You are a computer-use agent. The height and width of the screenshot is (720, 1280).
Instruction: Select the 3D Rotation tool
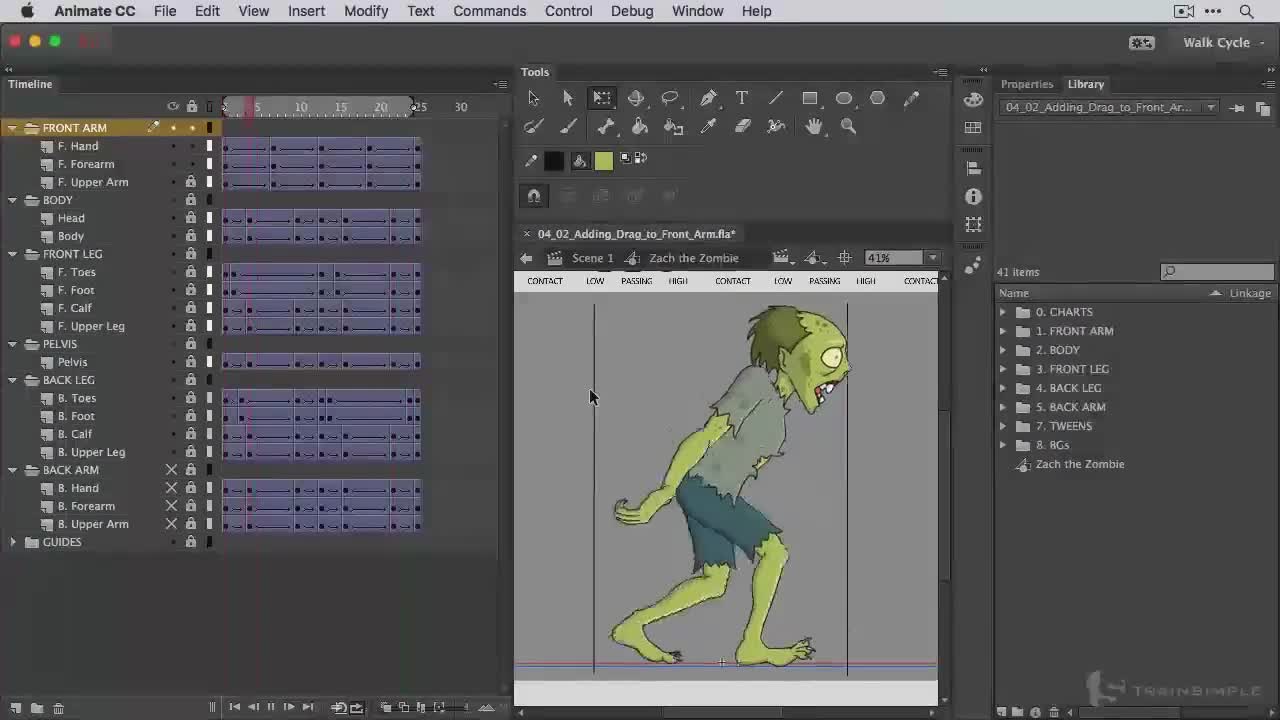[635, 98]
